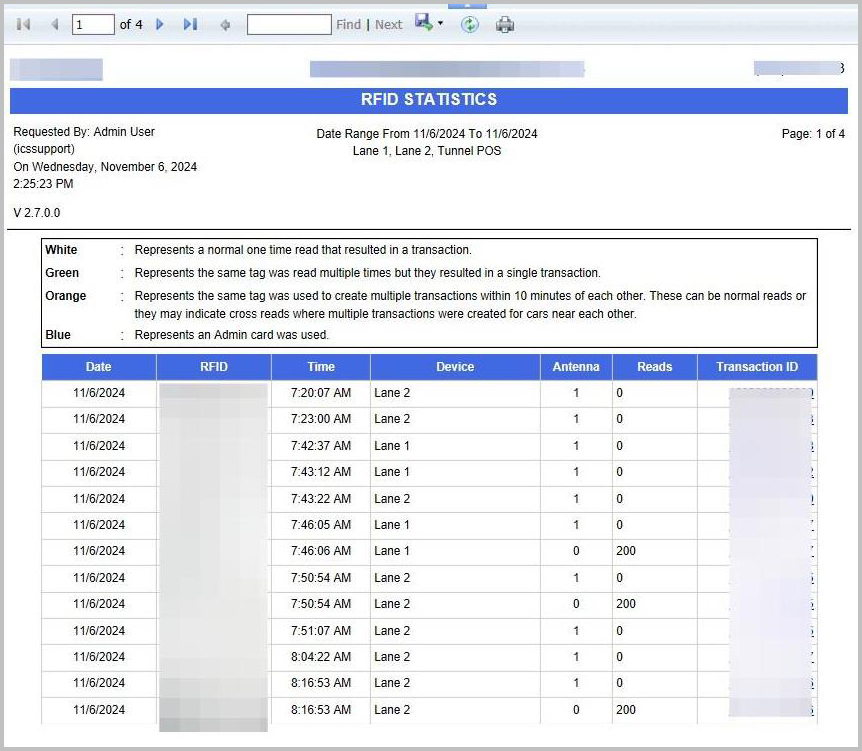Click the find text search box
The width and height of the screenshot is (862, 751).
pyautogui.click(x=289, y=25)
